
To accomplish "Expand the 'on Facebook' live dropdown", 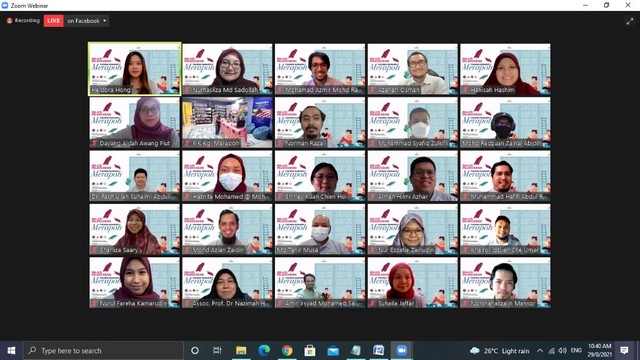I will (x=87, y=21).
